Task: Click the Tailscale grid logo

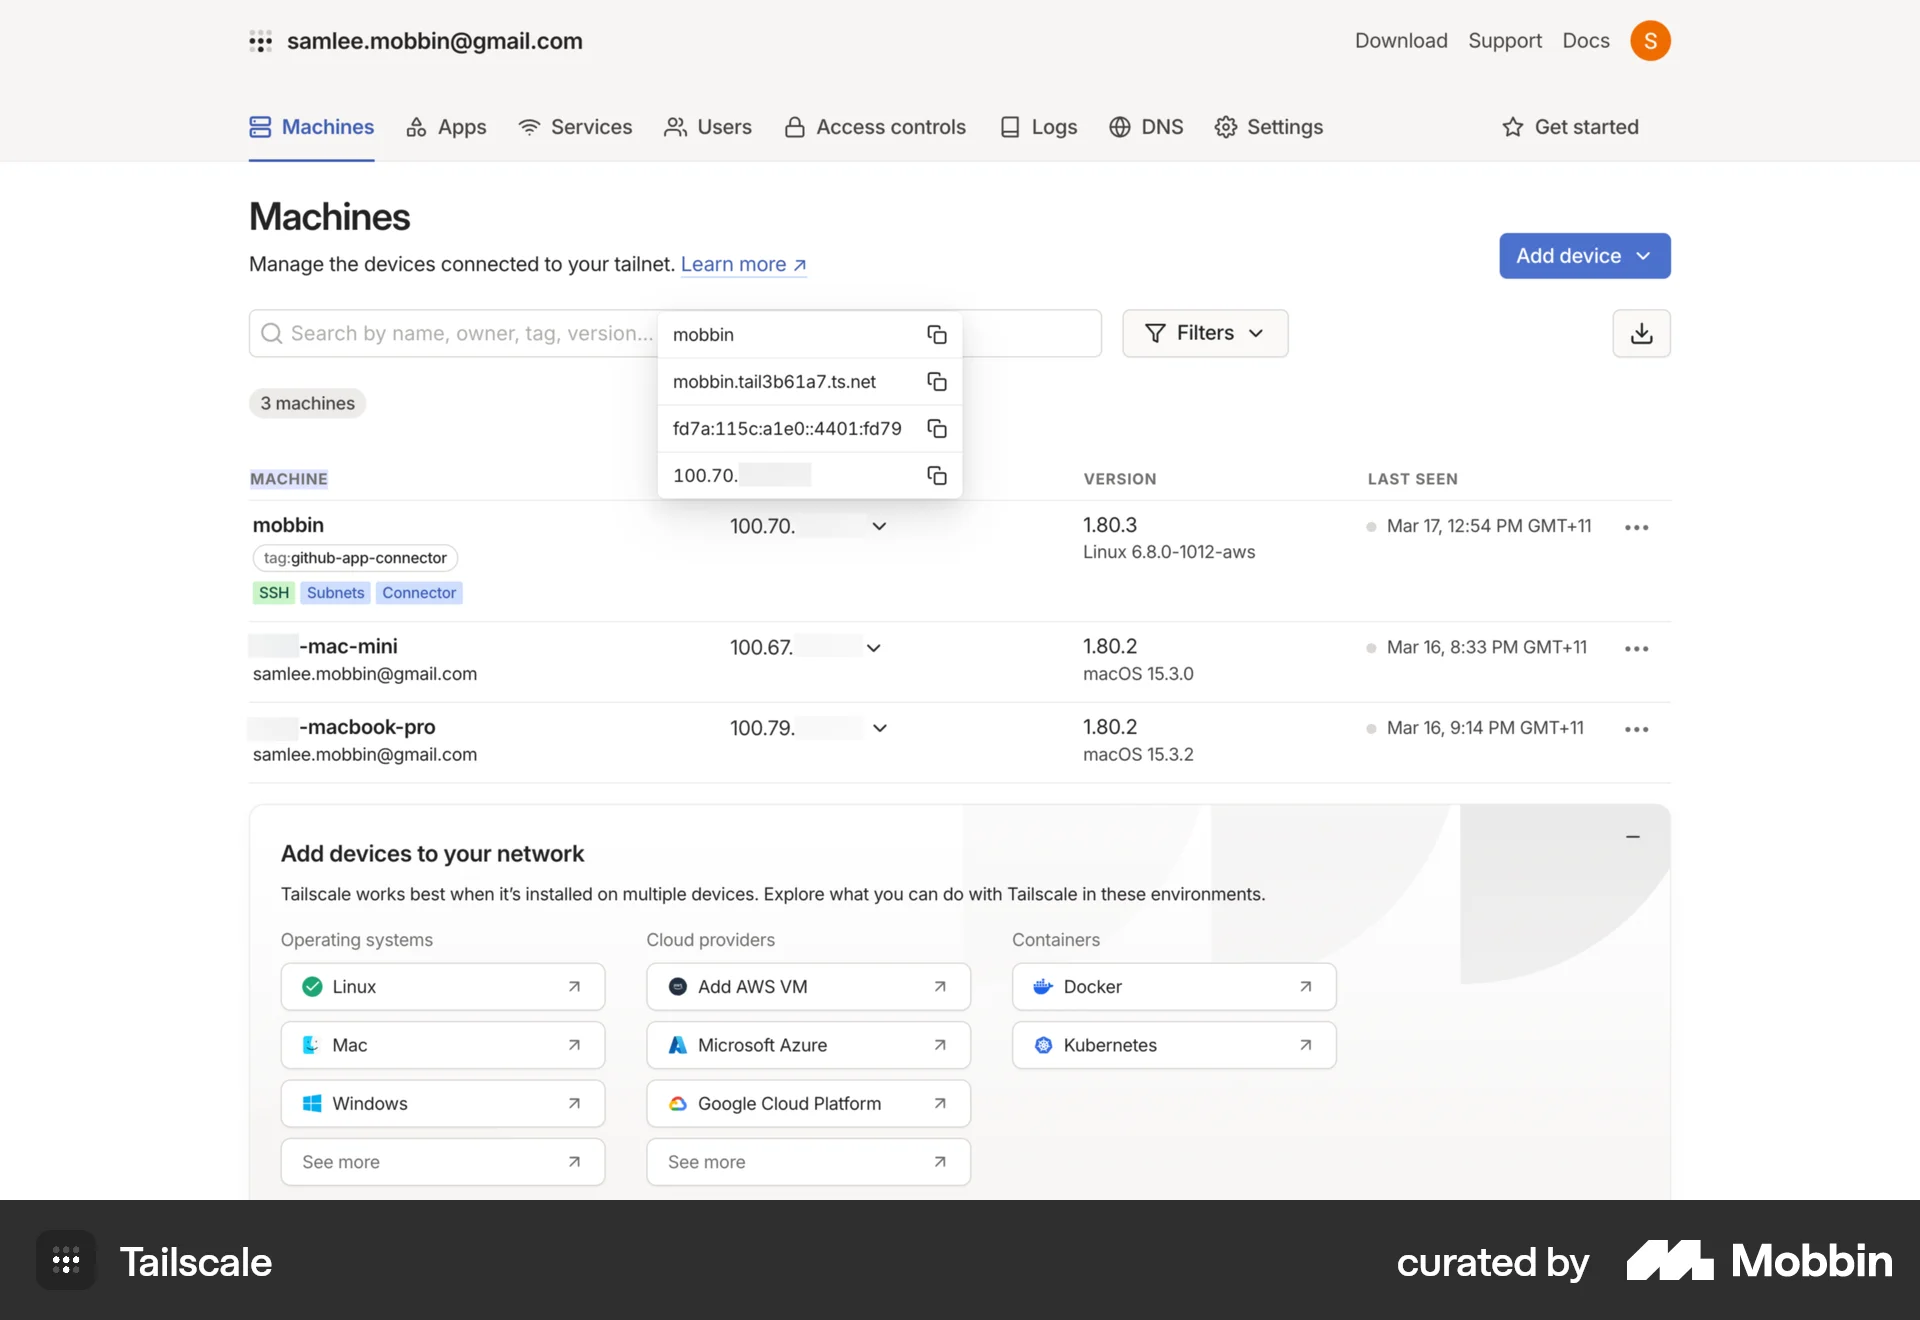Action: (65, 1260)
